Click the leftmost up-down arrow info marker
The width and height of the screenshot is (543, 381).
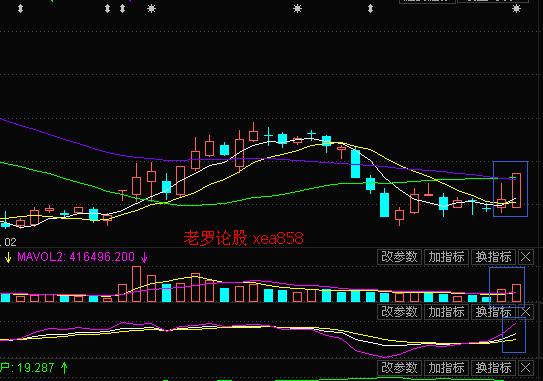(x=20, y=9)
